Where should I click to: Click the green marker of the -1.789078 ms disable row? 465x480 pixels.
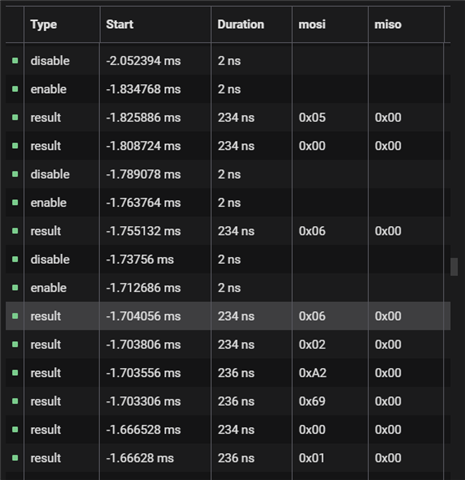click(15, 174)
